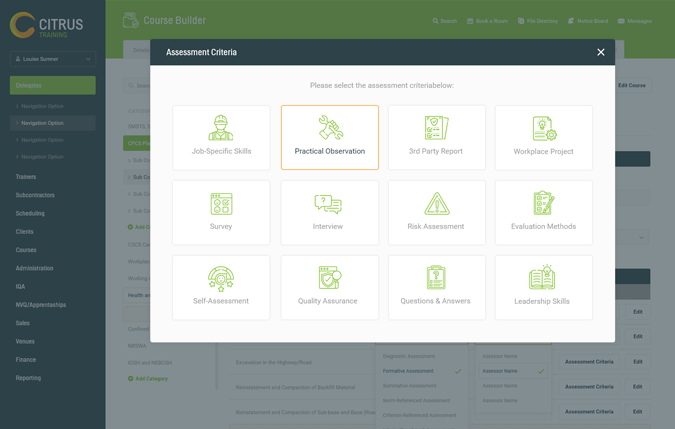Click the Survey label
Viewport: 675px width, 429px height.
click(x=221, y=226)
